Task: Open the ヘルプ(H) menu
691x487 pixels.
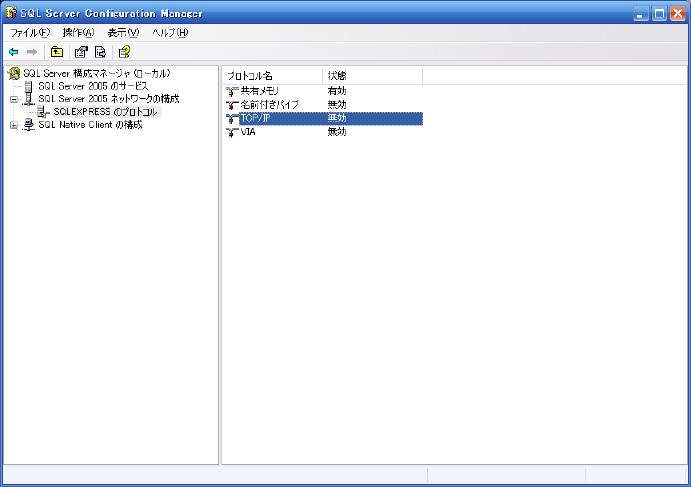Action: (x=171, y=33)
